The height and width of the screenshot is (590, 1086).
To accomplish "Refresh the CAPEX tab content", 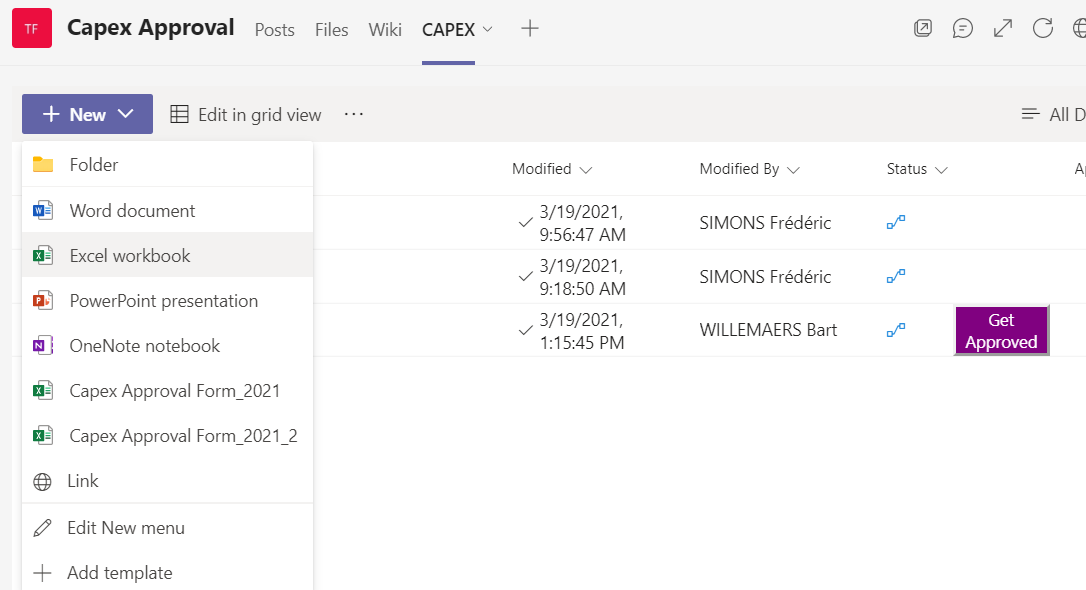I will tap(1042, 28).
